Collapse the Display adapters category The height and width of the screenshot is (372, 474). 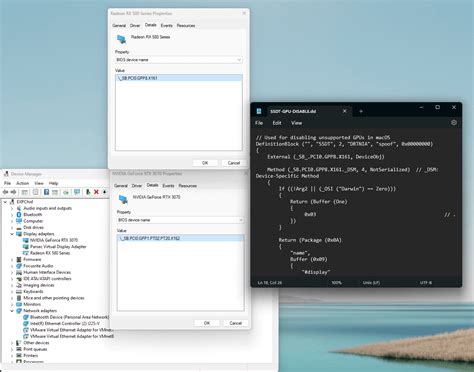(12, 234)
